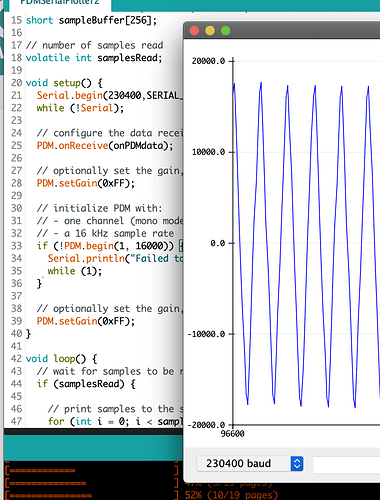Image resolution: width=380 pixels, height=500 pixels.
Task: Open the 230400 baud dropdown
Action: click(250, 463)
